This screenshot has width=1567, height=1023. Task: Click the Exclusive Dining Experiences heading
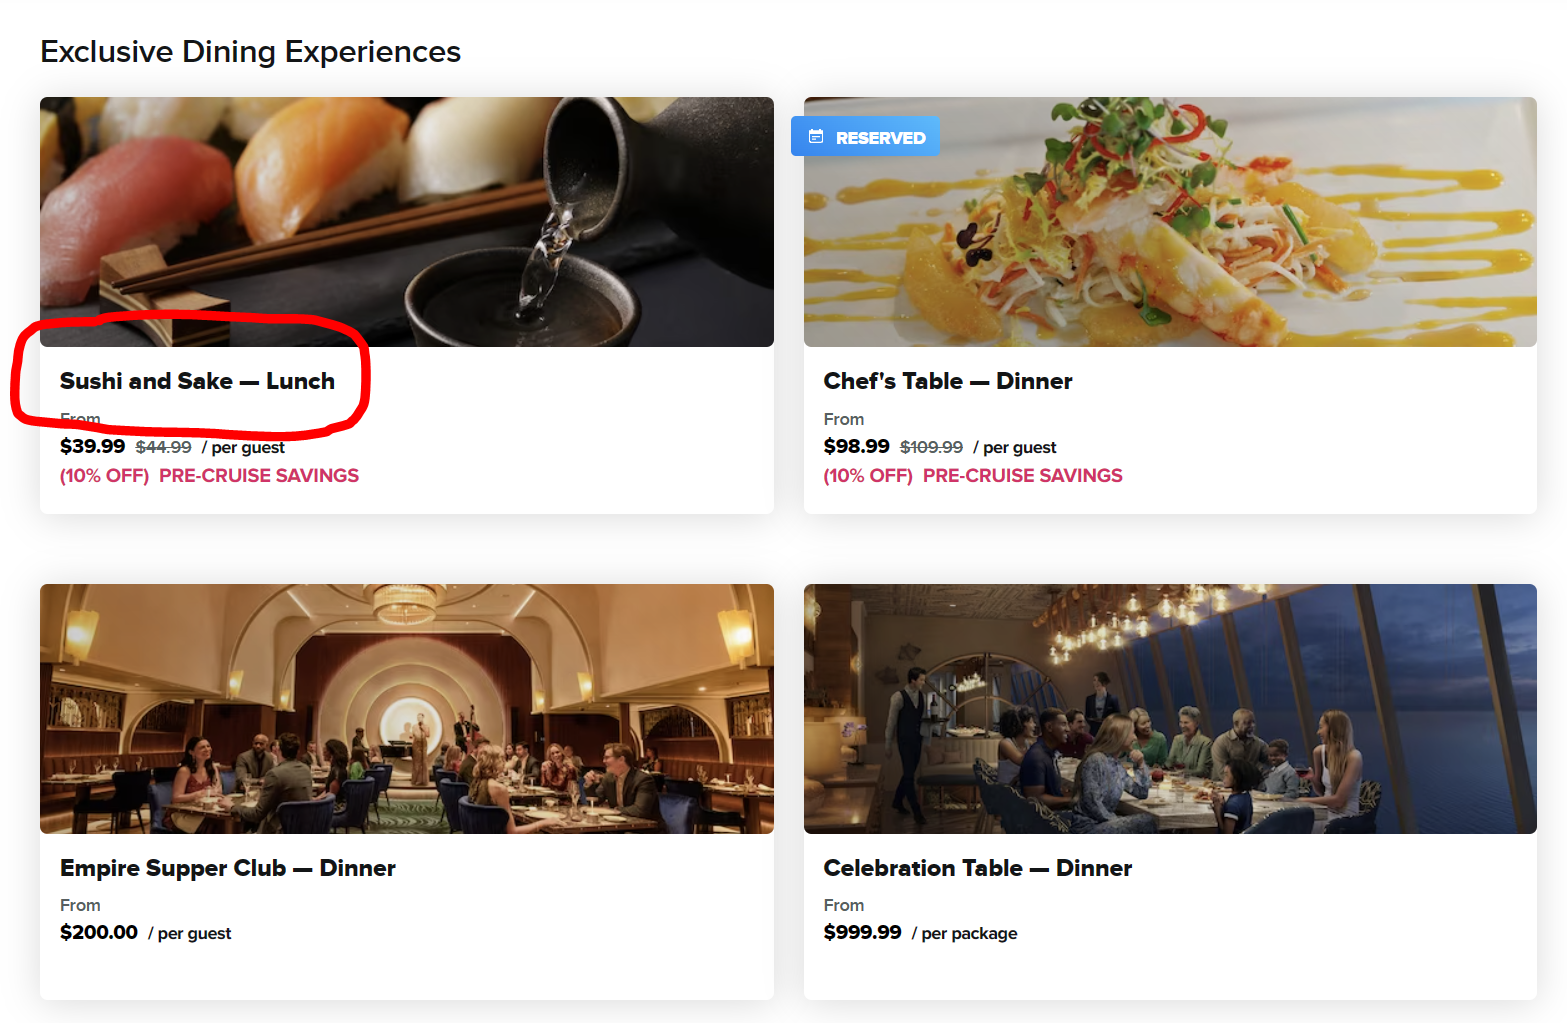[x=250, y=52]
